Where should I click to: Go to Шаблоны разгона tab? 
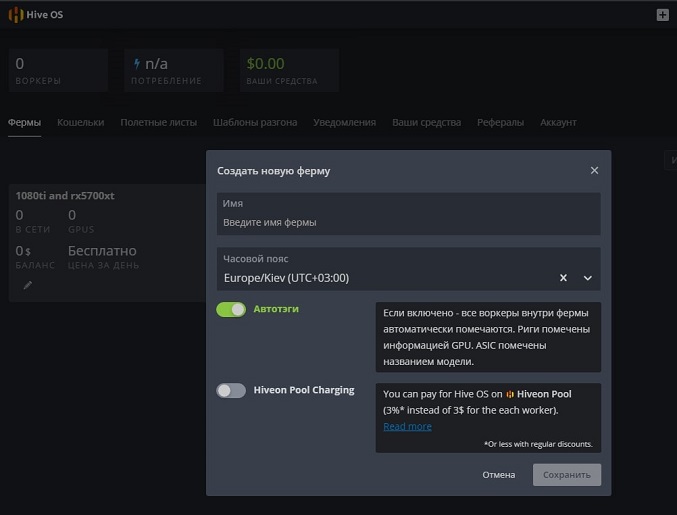255,123
